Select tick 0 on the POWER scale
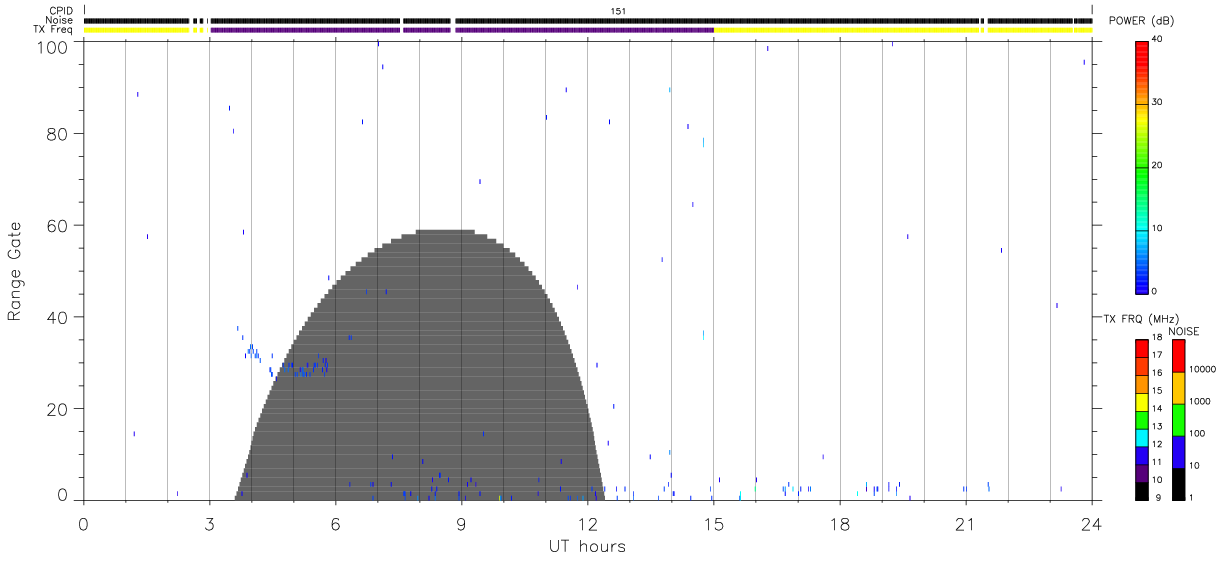The height and width of the screenshot is (567, 1228). point(1155,292)
